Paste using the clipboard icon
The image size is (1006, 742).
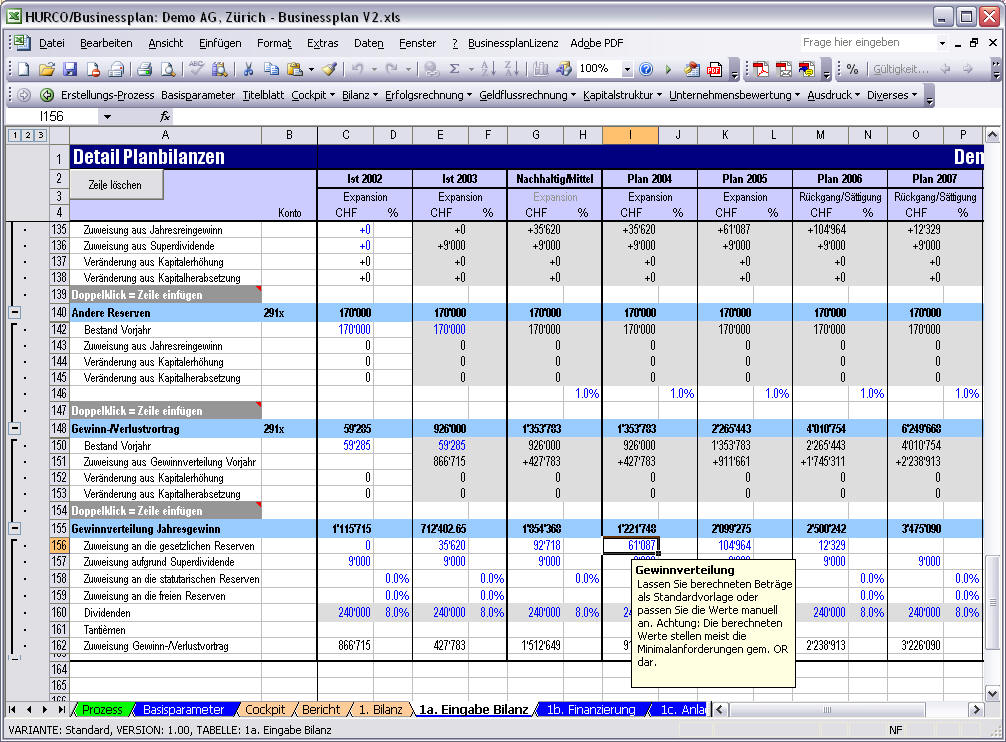click(295, 69)
